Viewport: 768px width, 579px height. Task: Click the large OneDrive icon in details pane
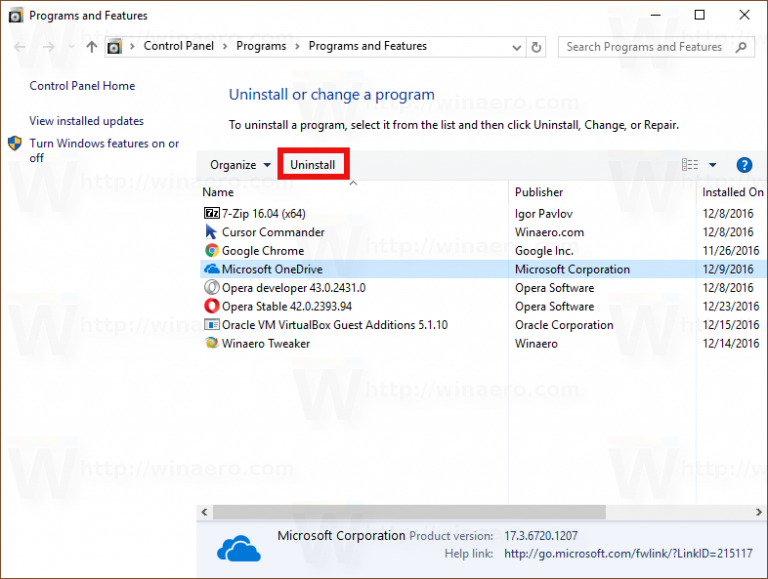[239, 549]
